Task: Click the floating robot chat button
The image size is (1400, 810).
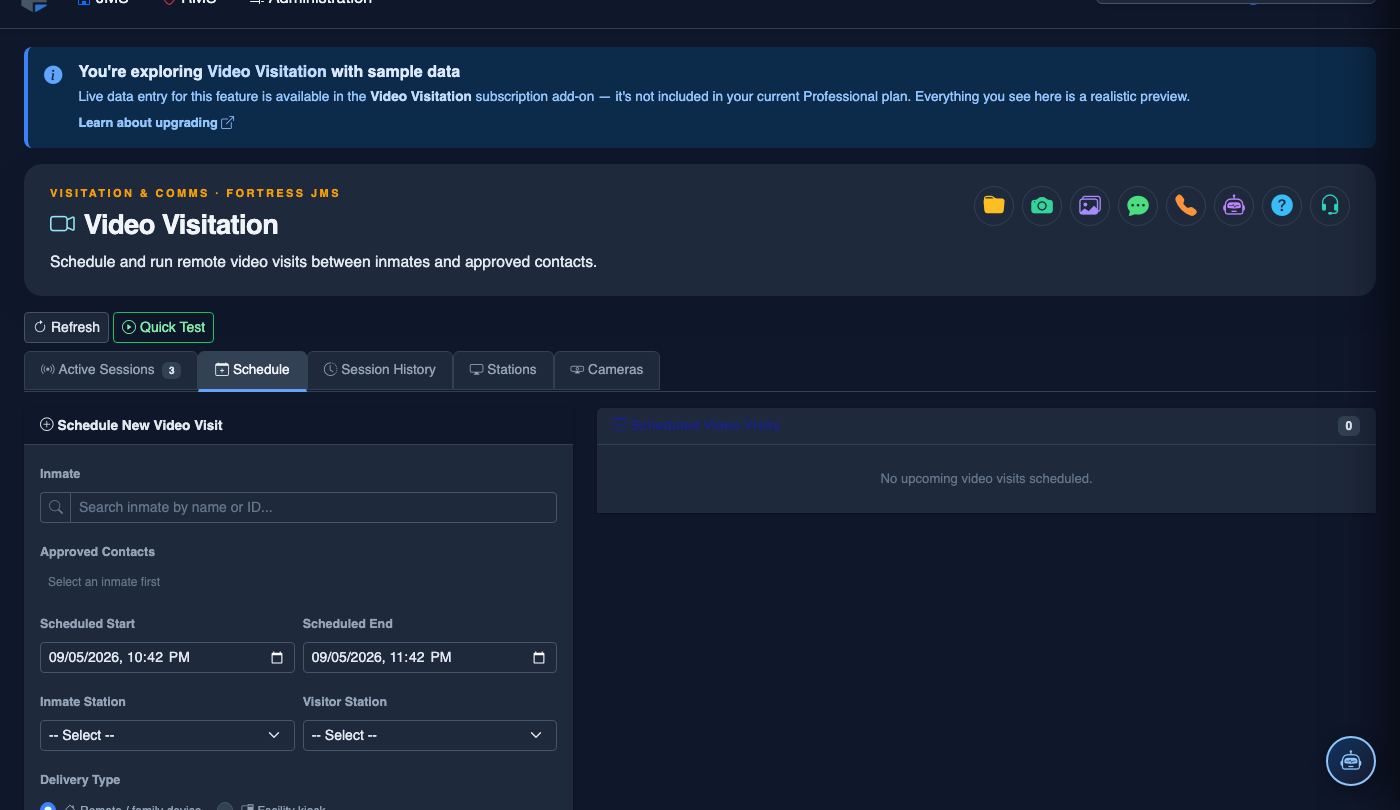Action: point(1351,761)
